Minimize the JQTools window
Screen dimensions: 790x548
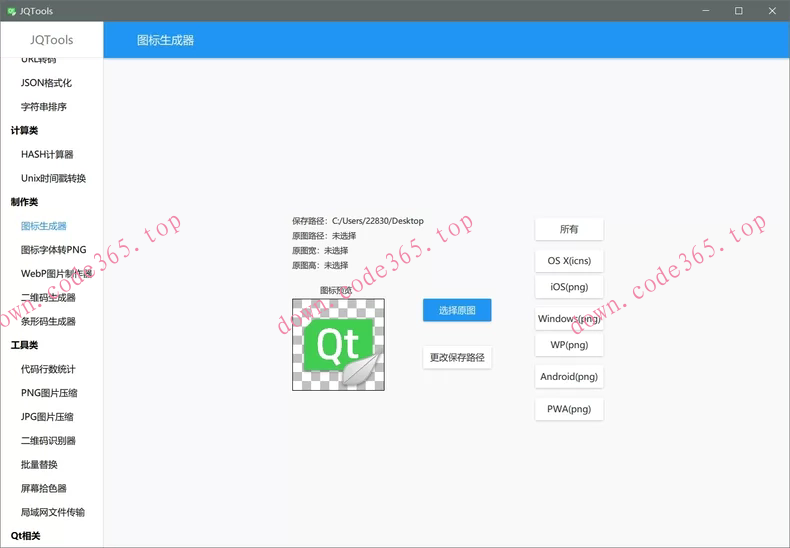705,11
